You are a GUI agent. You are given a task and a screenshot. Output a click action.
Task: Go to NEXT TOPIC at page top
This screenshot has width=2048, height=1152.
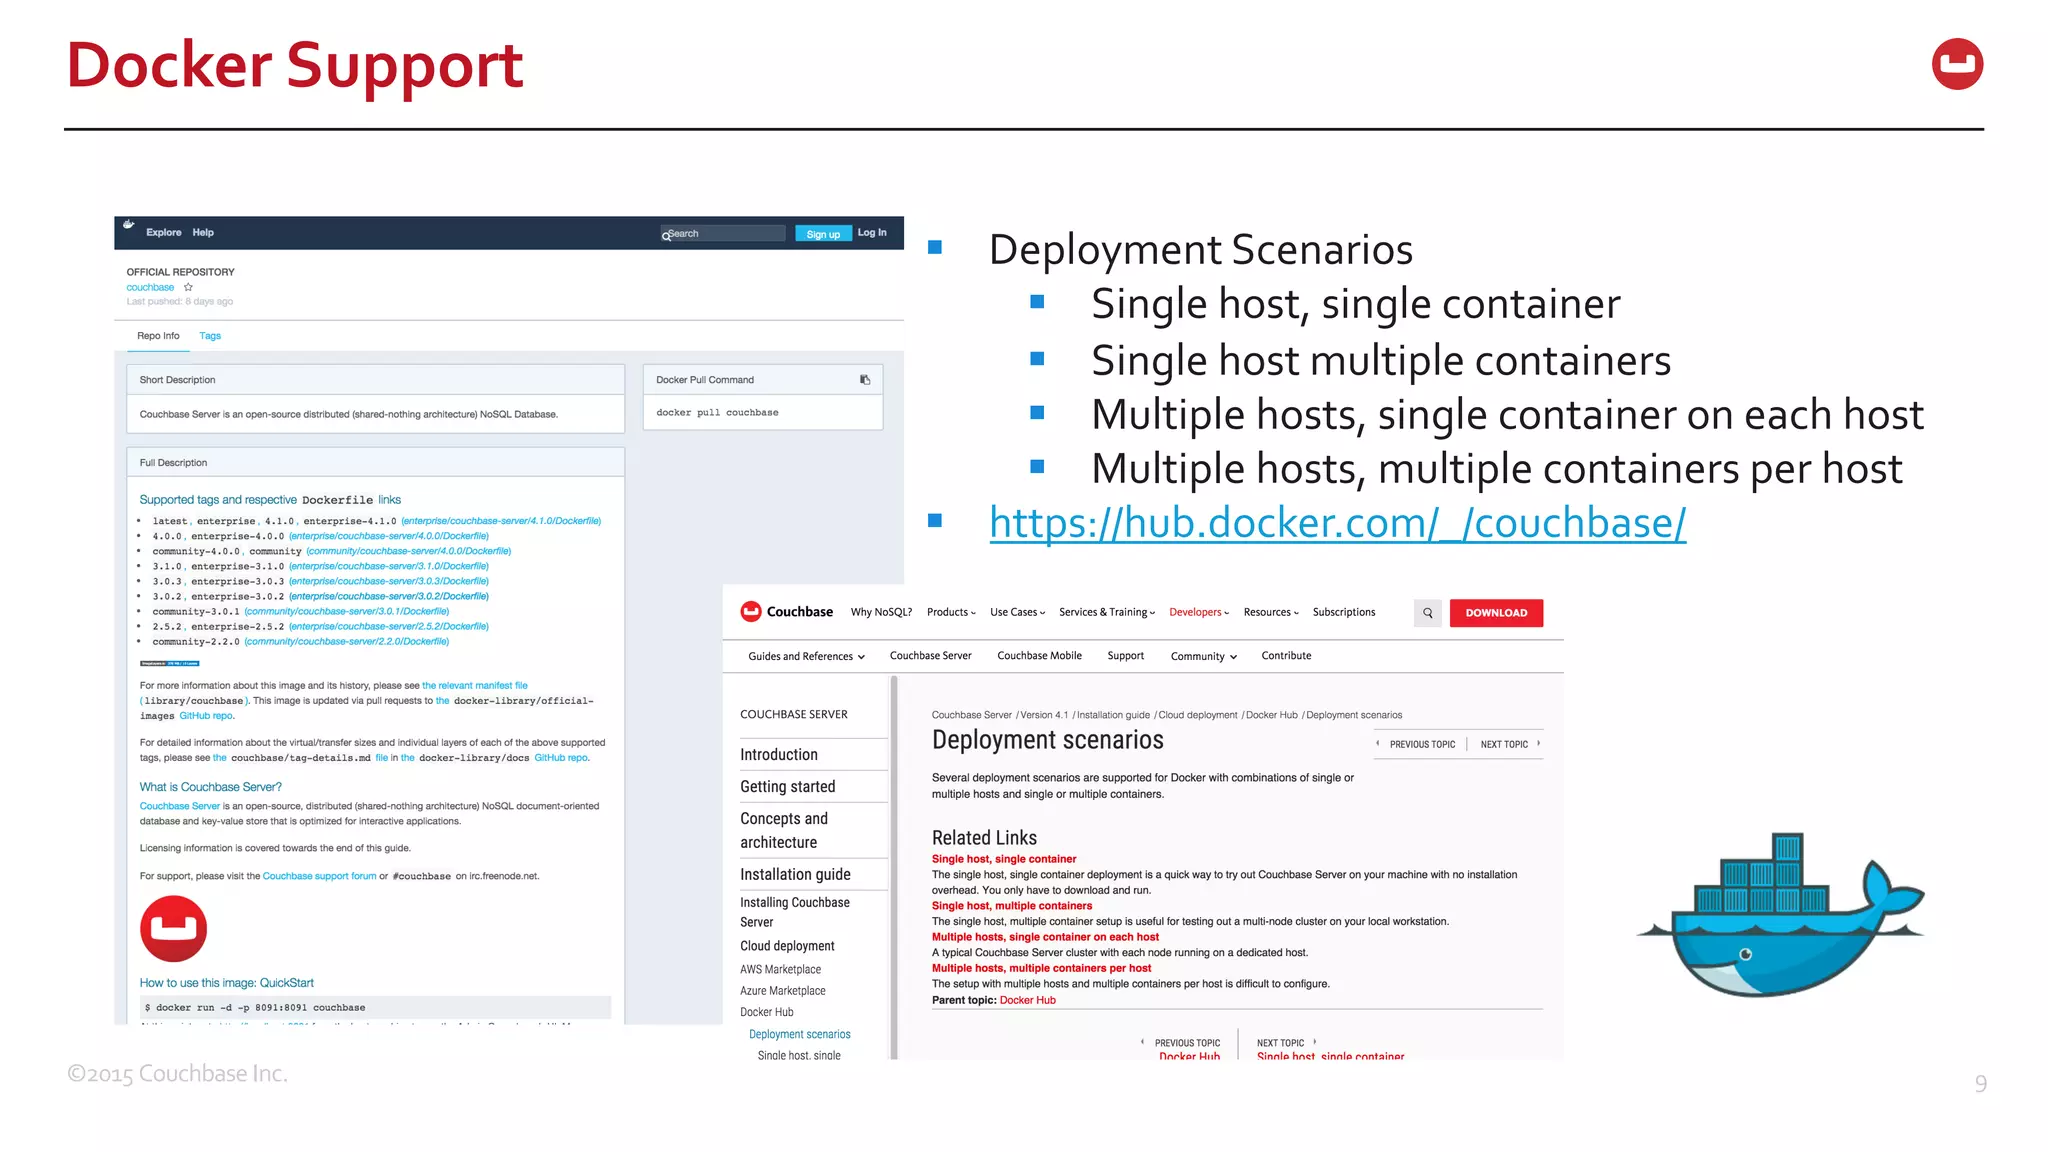[x=1510, y=745]
